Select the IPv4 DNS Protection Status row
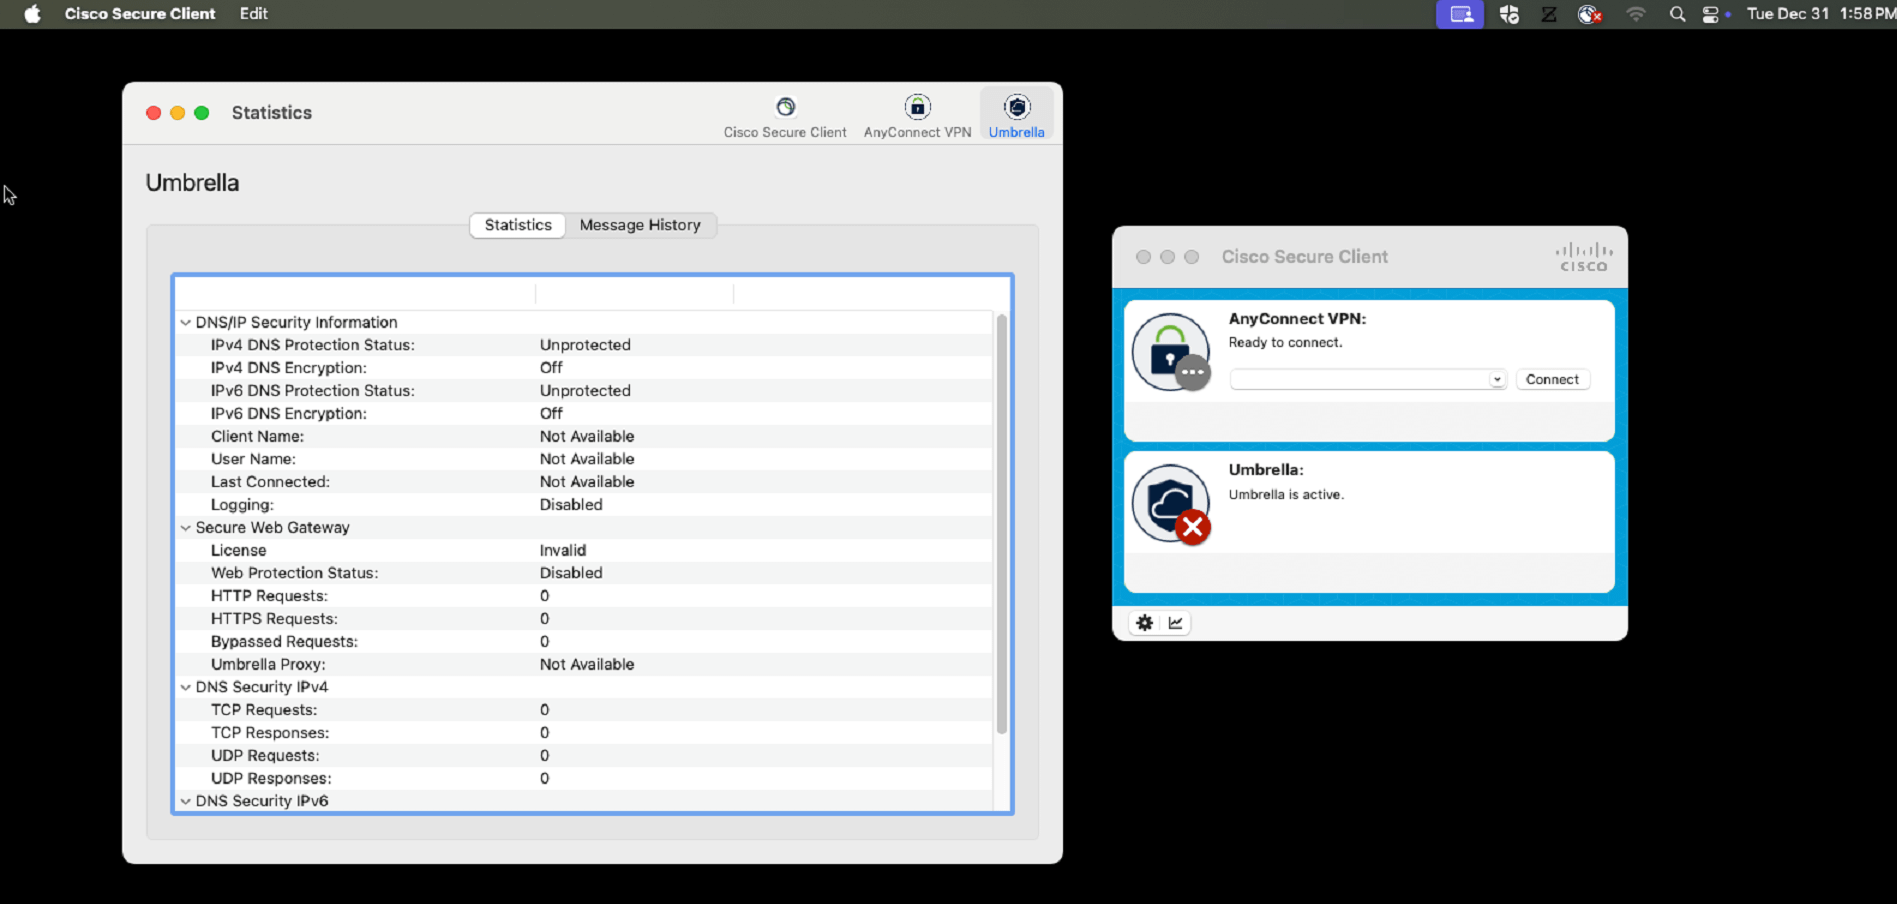The height and width of the screenshot is (904, 1897). pyautogui.click(x=584, y=345)
